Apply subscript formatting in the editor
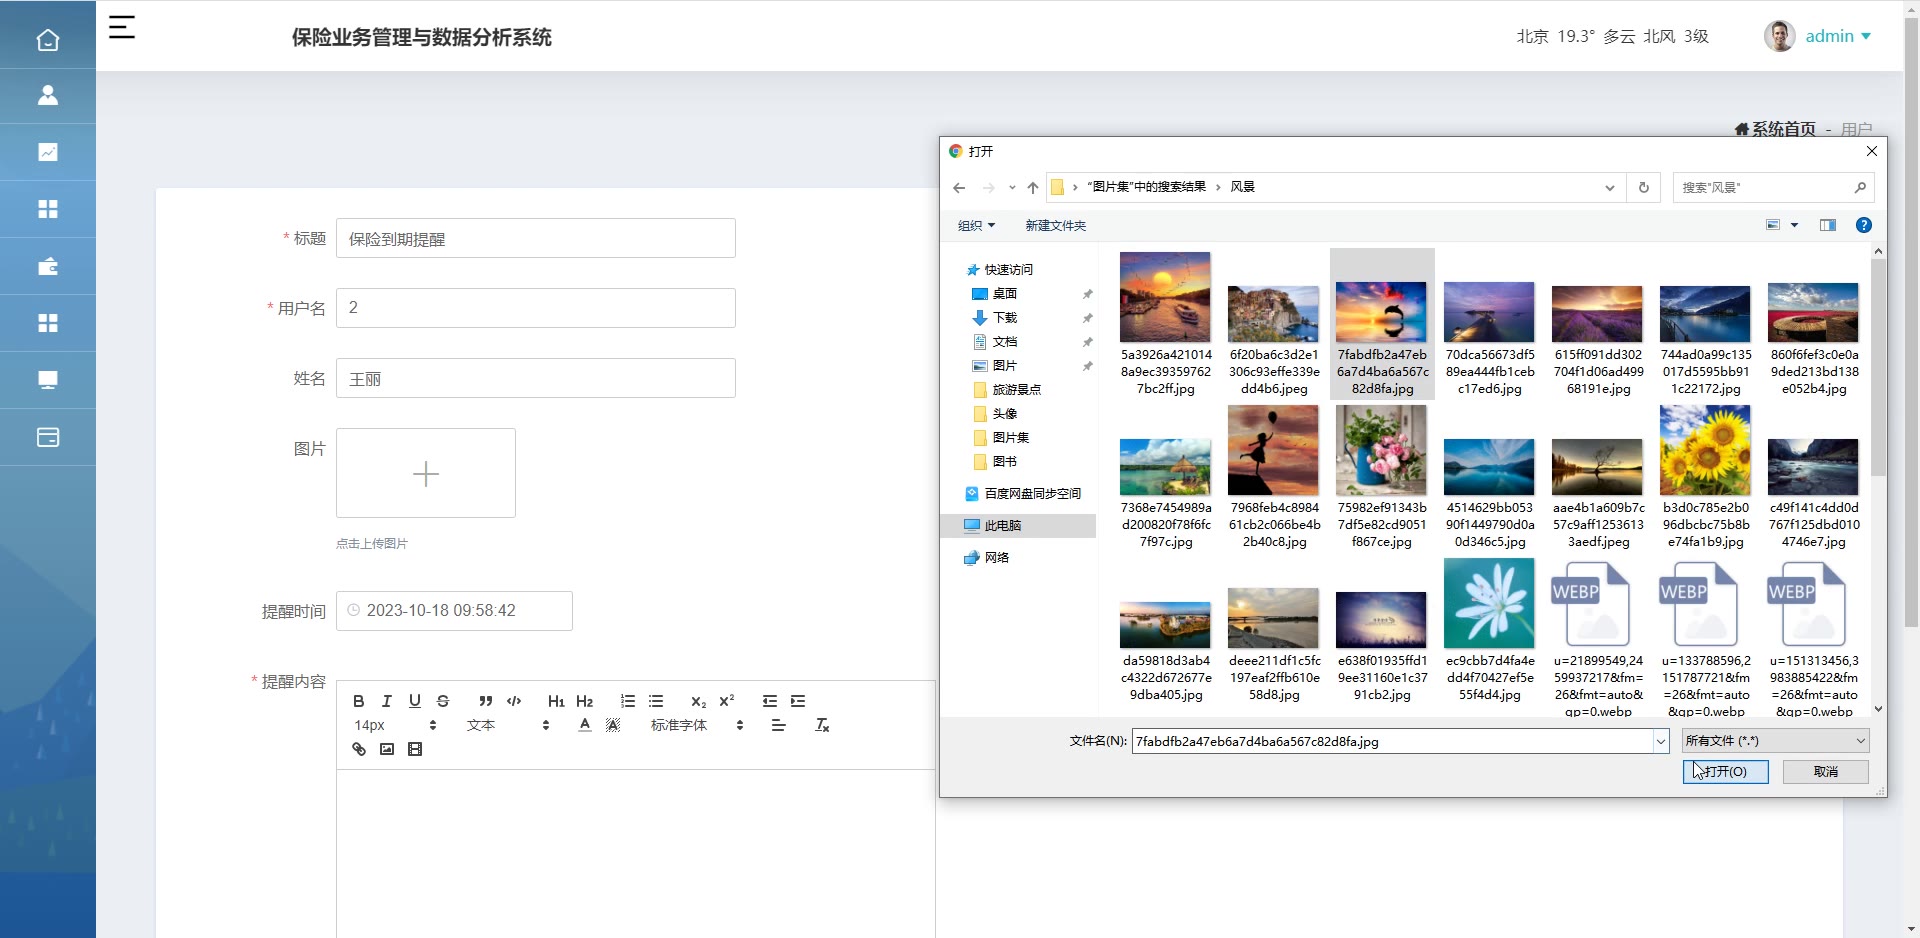The height and width of the screenshot is (938, 1920). [698, 701]
